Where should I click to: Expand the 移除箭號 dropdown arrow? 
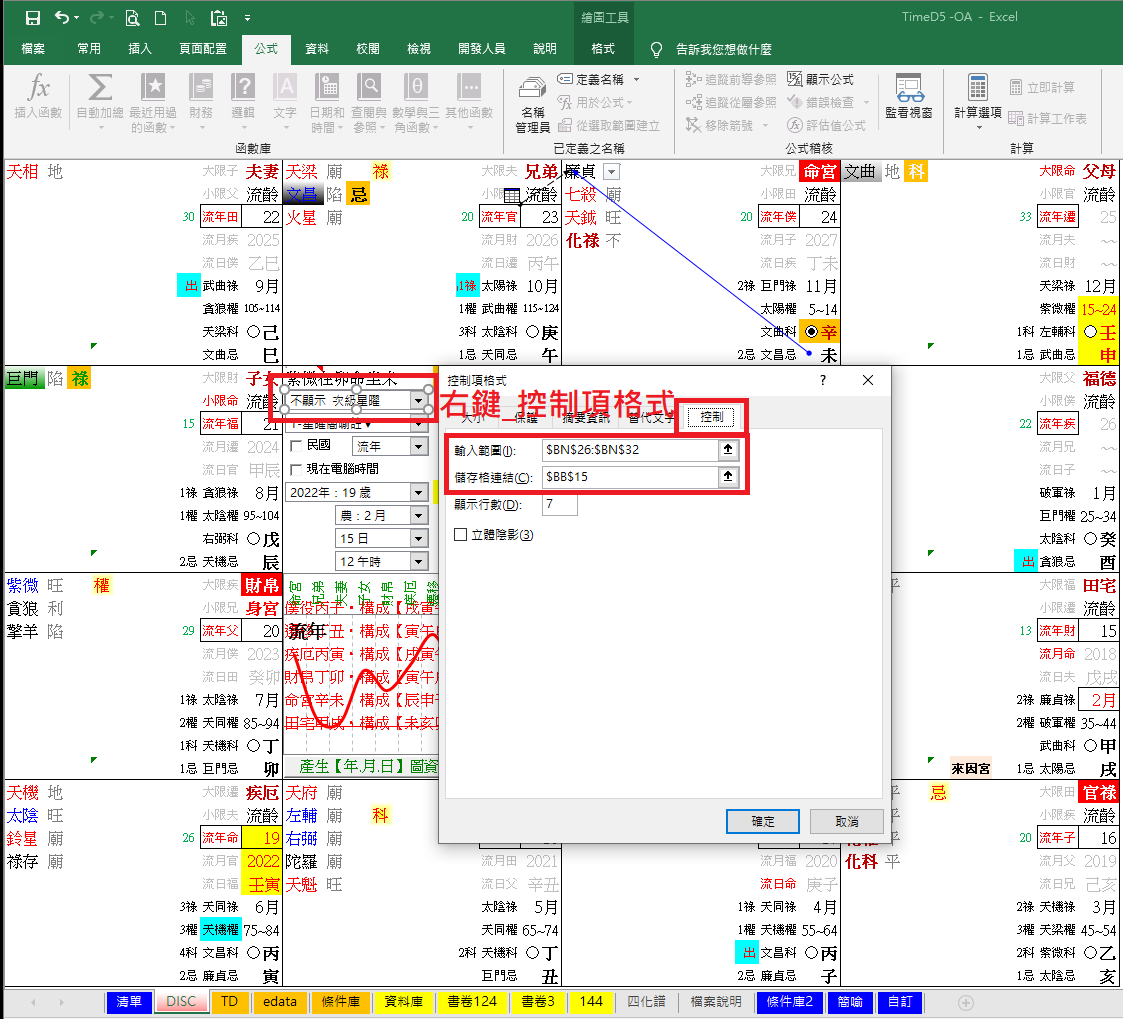(765, 125)
